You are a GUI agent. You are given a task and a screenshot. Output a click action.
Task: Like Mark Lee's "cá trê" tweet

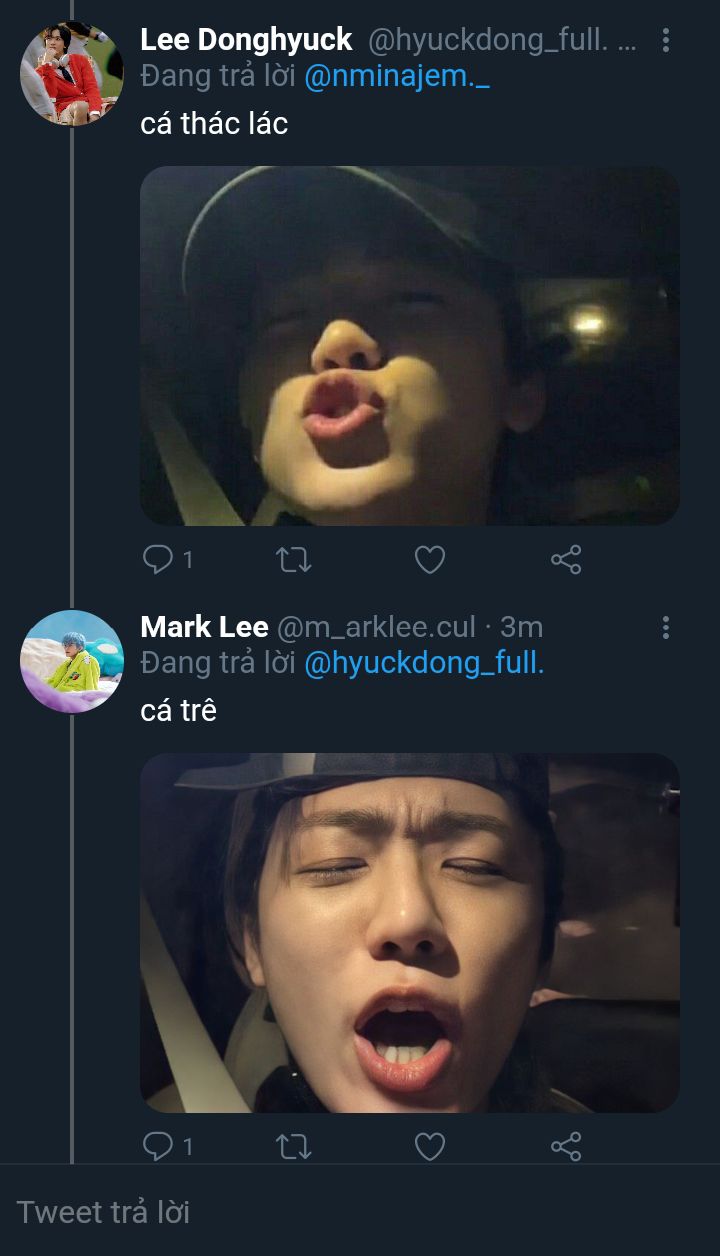429,1146
